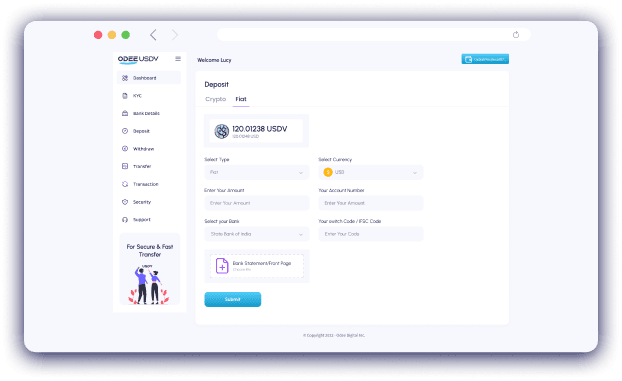Go back with browser back arrow

pyautogui.click(x=153, y=35)
